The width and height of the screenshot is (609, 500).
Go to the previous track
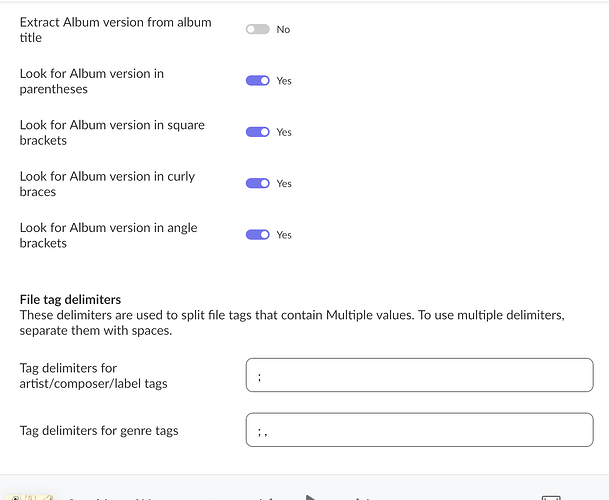coord(266,498)
